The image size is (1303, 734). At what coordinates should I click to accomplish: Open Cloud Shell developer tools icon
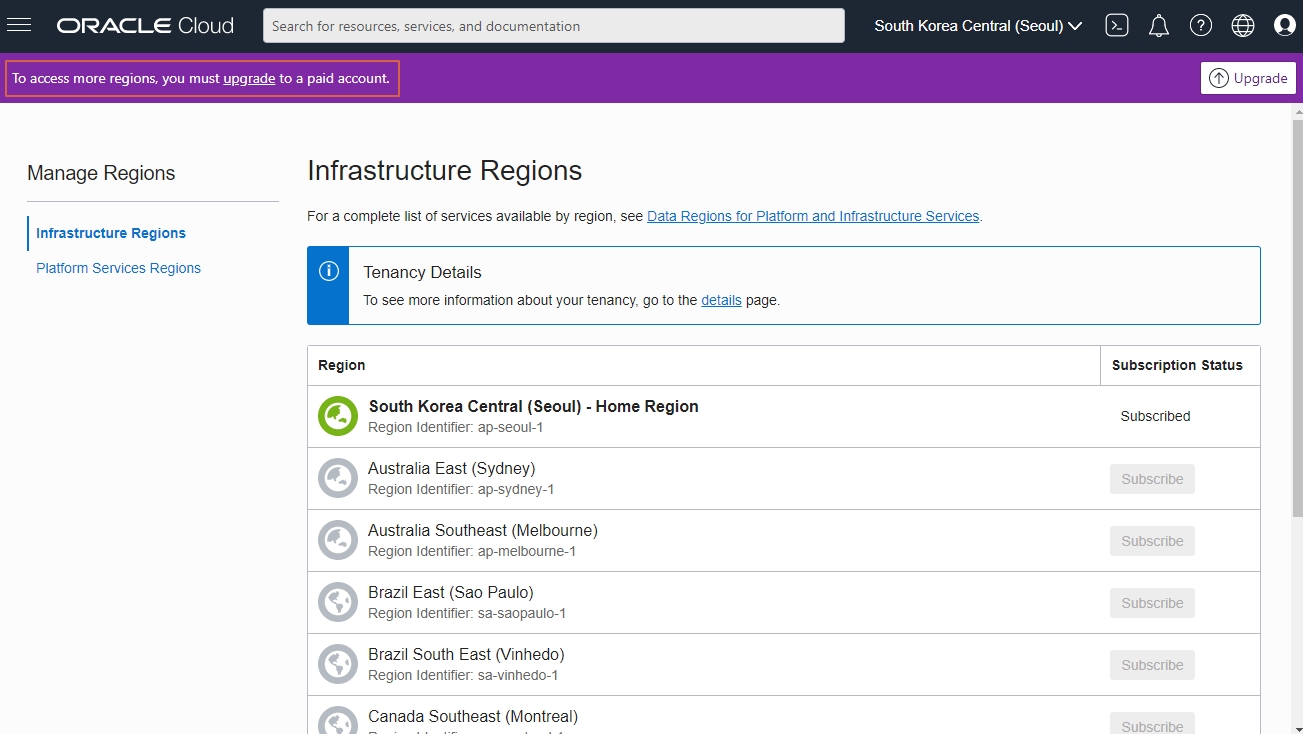pyautogui.click(x=1117, y=26)
